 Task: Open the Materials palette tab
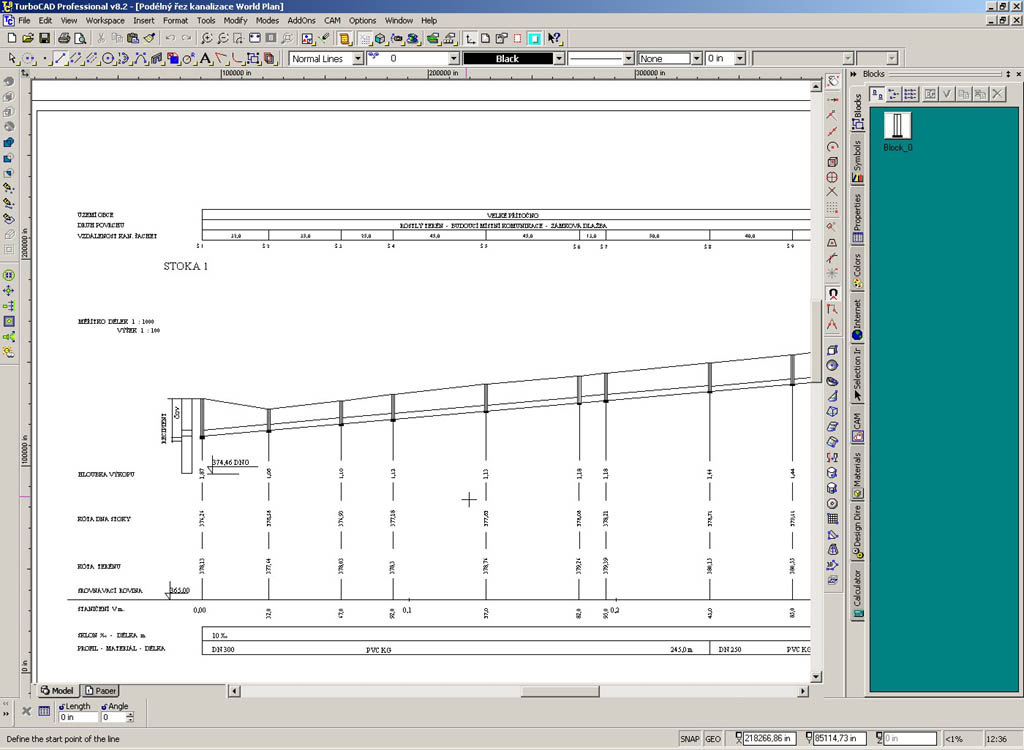[x=857, y=475]
